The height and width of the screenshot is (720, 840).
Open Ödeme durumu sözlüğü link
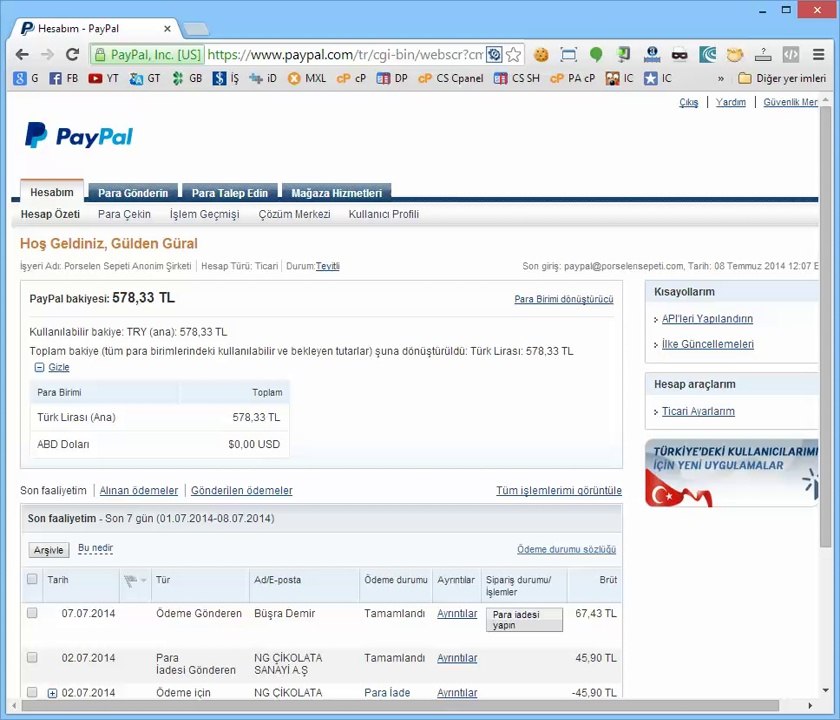click(566, 550)
